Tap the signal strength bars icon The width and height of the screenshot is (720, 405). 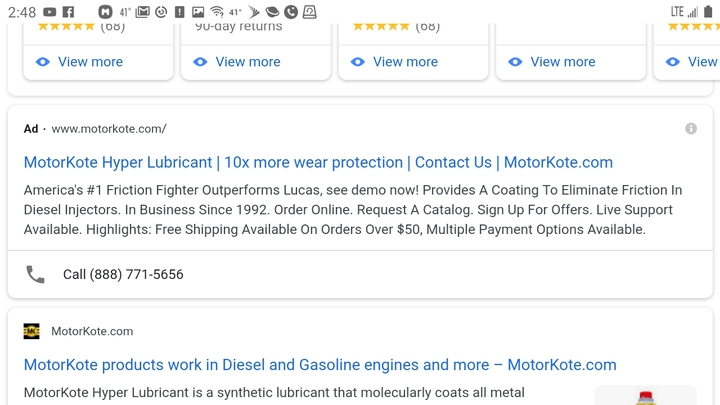click(693, 12)
